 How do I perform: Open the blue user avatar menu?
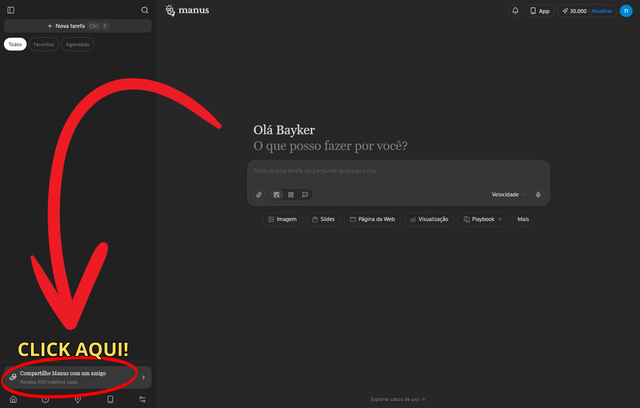626,11
